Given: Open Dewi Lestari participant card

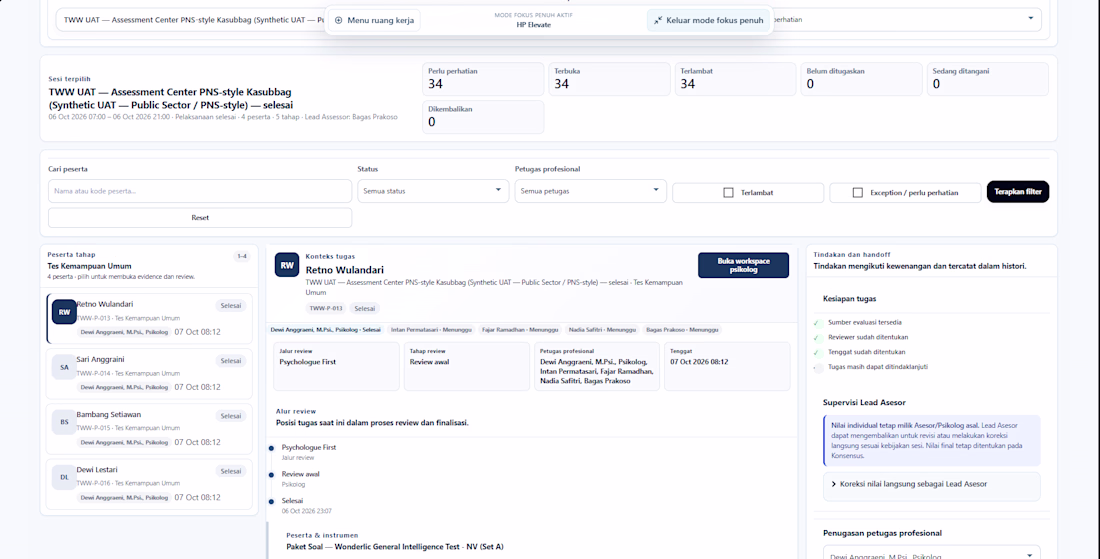Looking at the screenshot, I should pos(149,484).
